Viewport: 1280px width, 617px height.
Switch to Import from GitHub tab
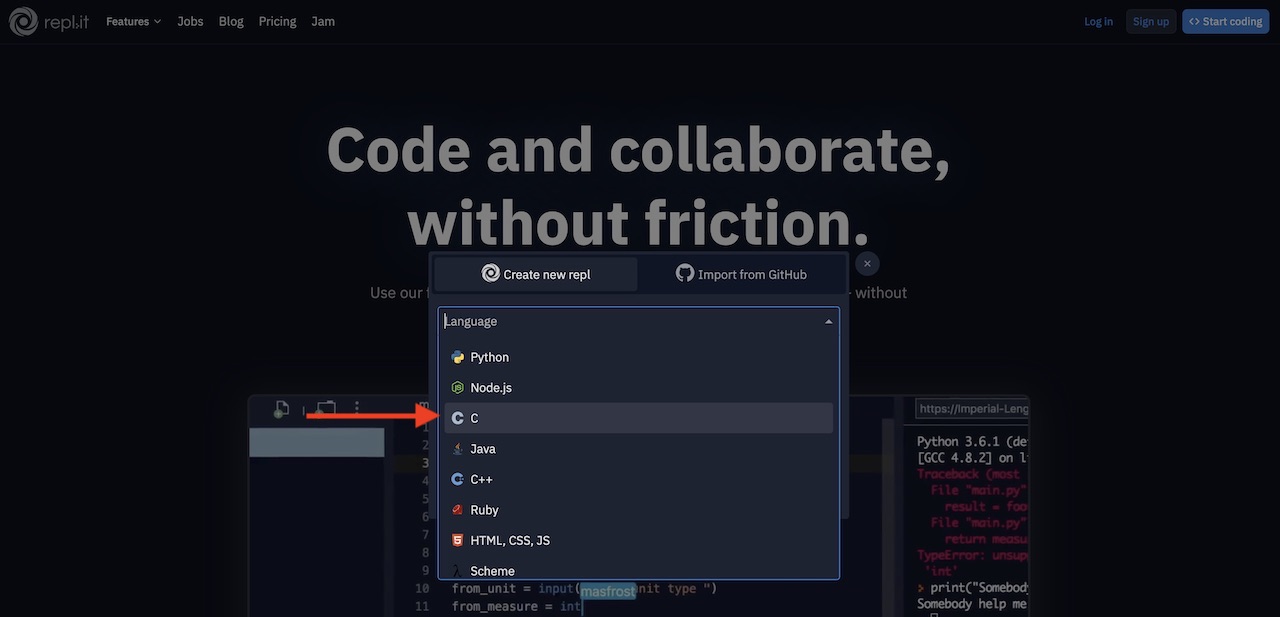click(x=741, y=274)
